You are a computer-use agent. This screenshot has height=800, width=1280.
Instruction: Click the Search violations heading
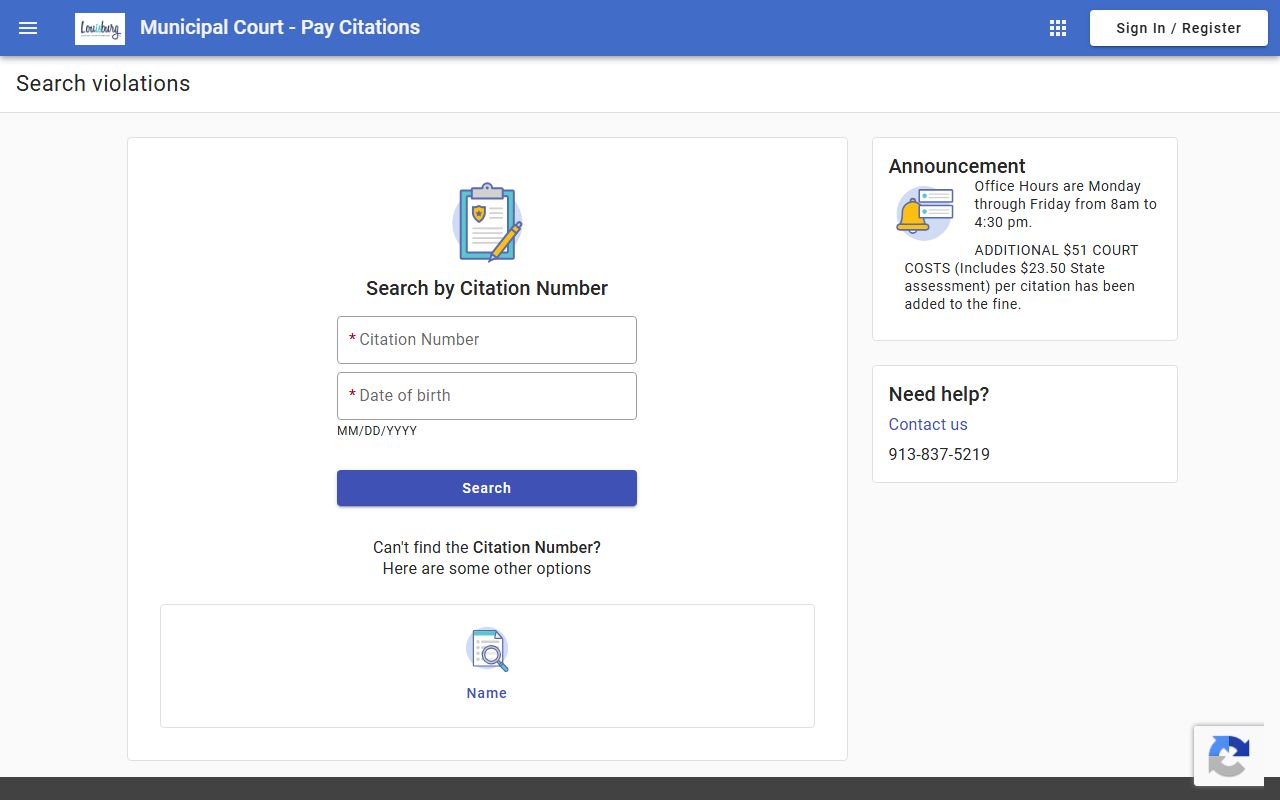(x=103, y=84)
